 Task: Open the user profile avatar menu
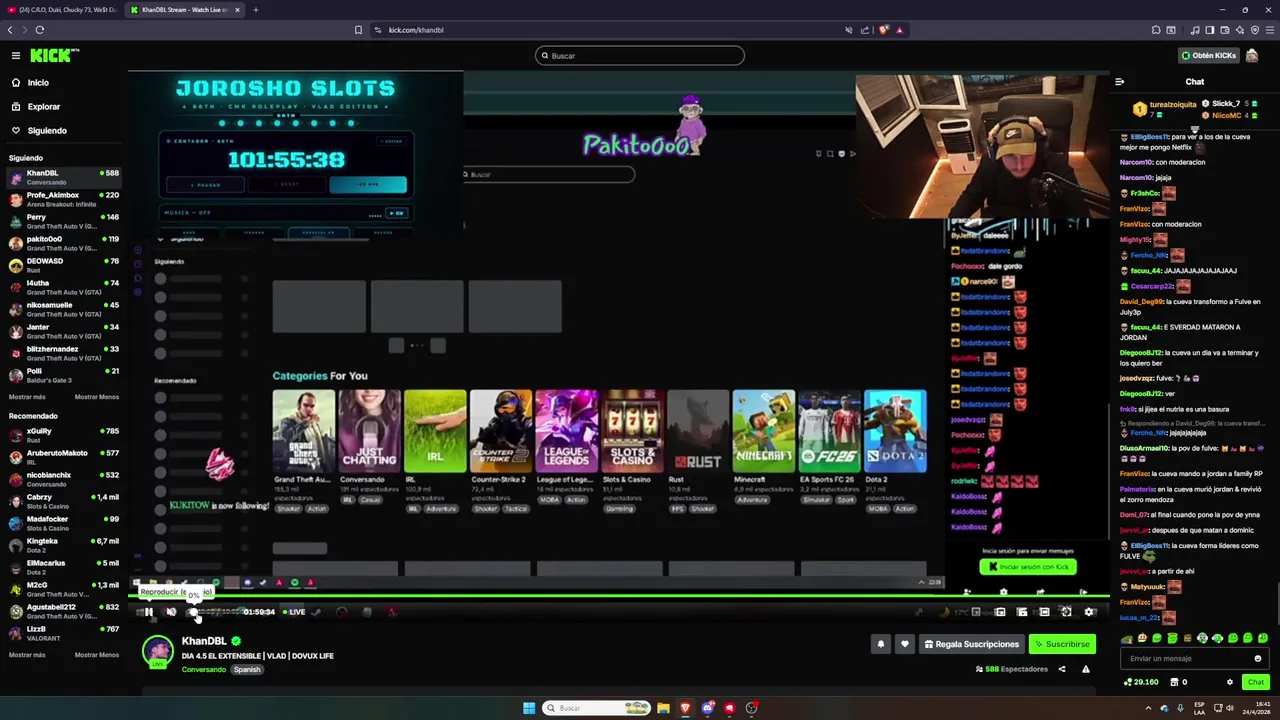coord(1252,56)
